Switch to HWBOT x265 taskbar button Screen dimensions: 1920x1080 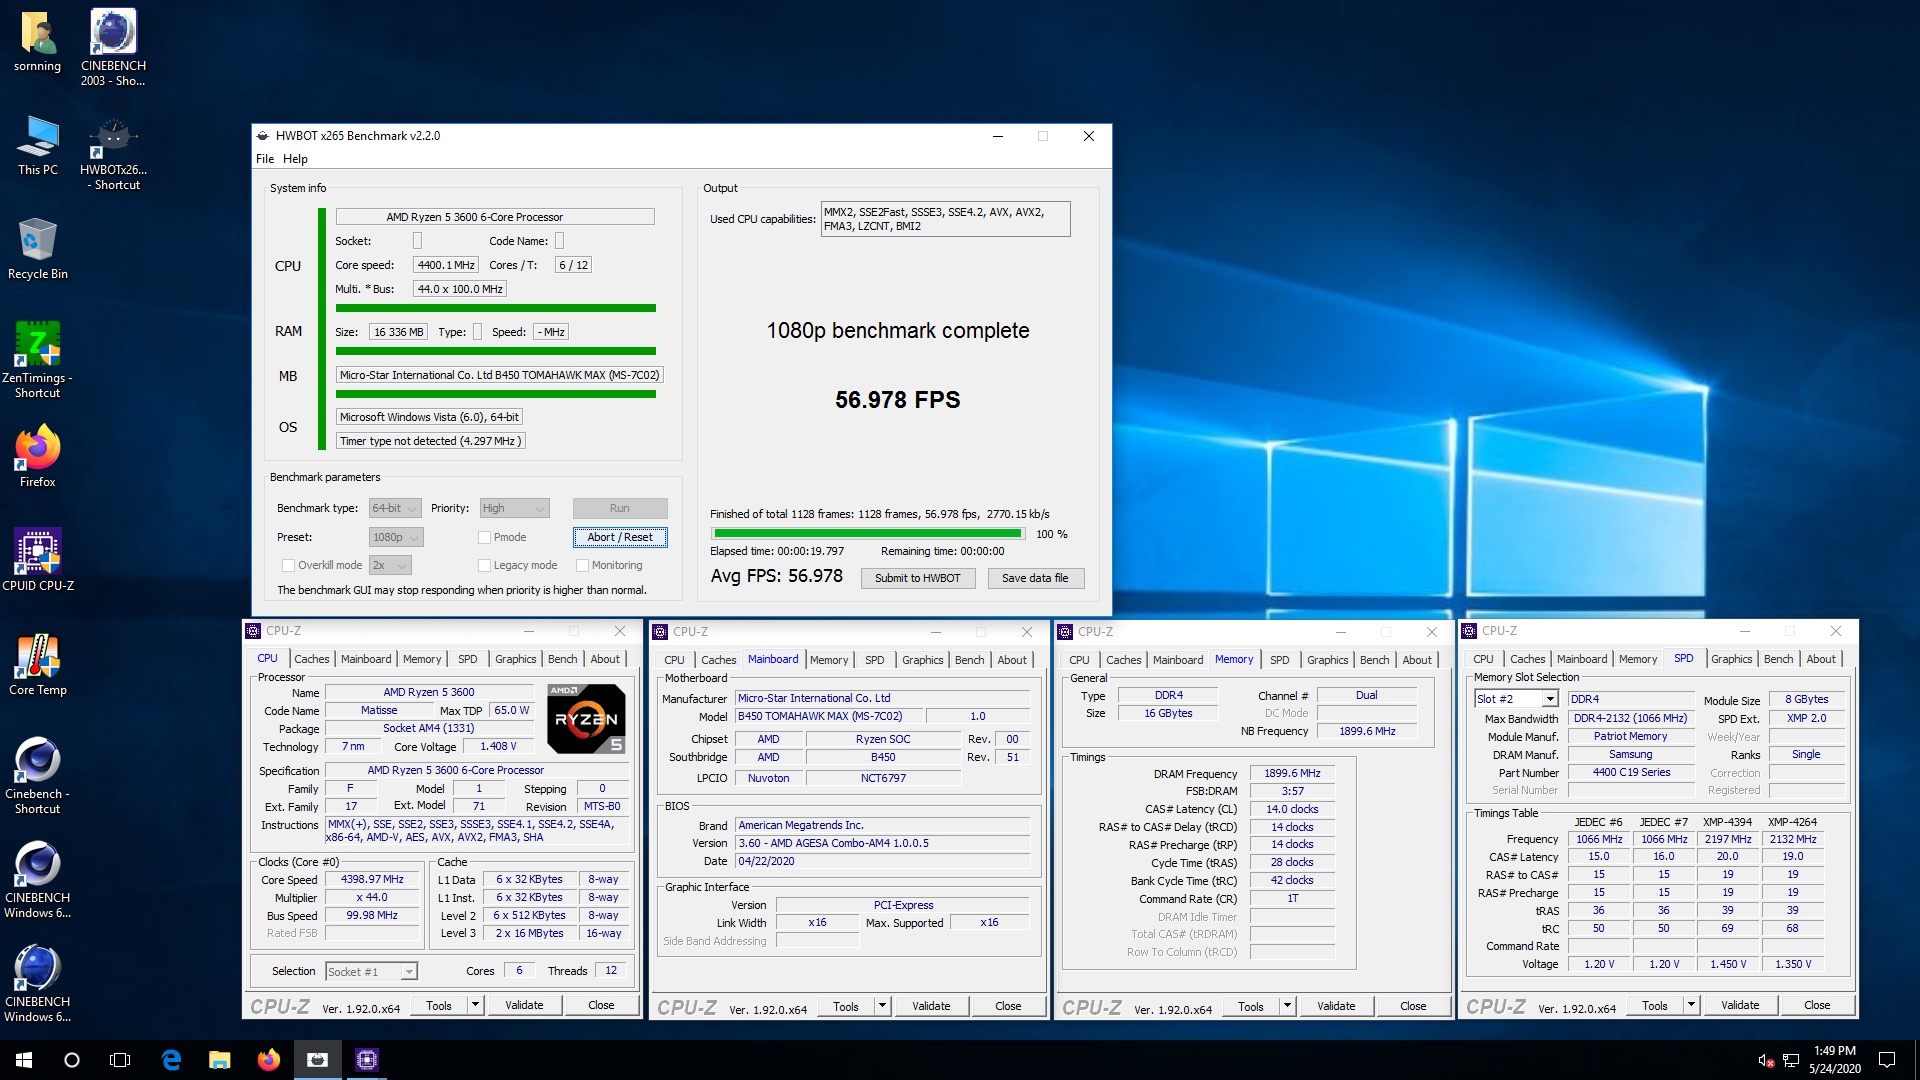point(317,1060)
